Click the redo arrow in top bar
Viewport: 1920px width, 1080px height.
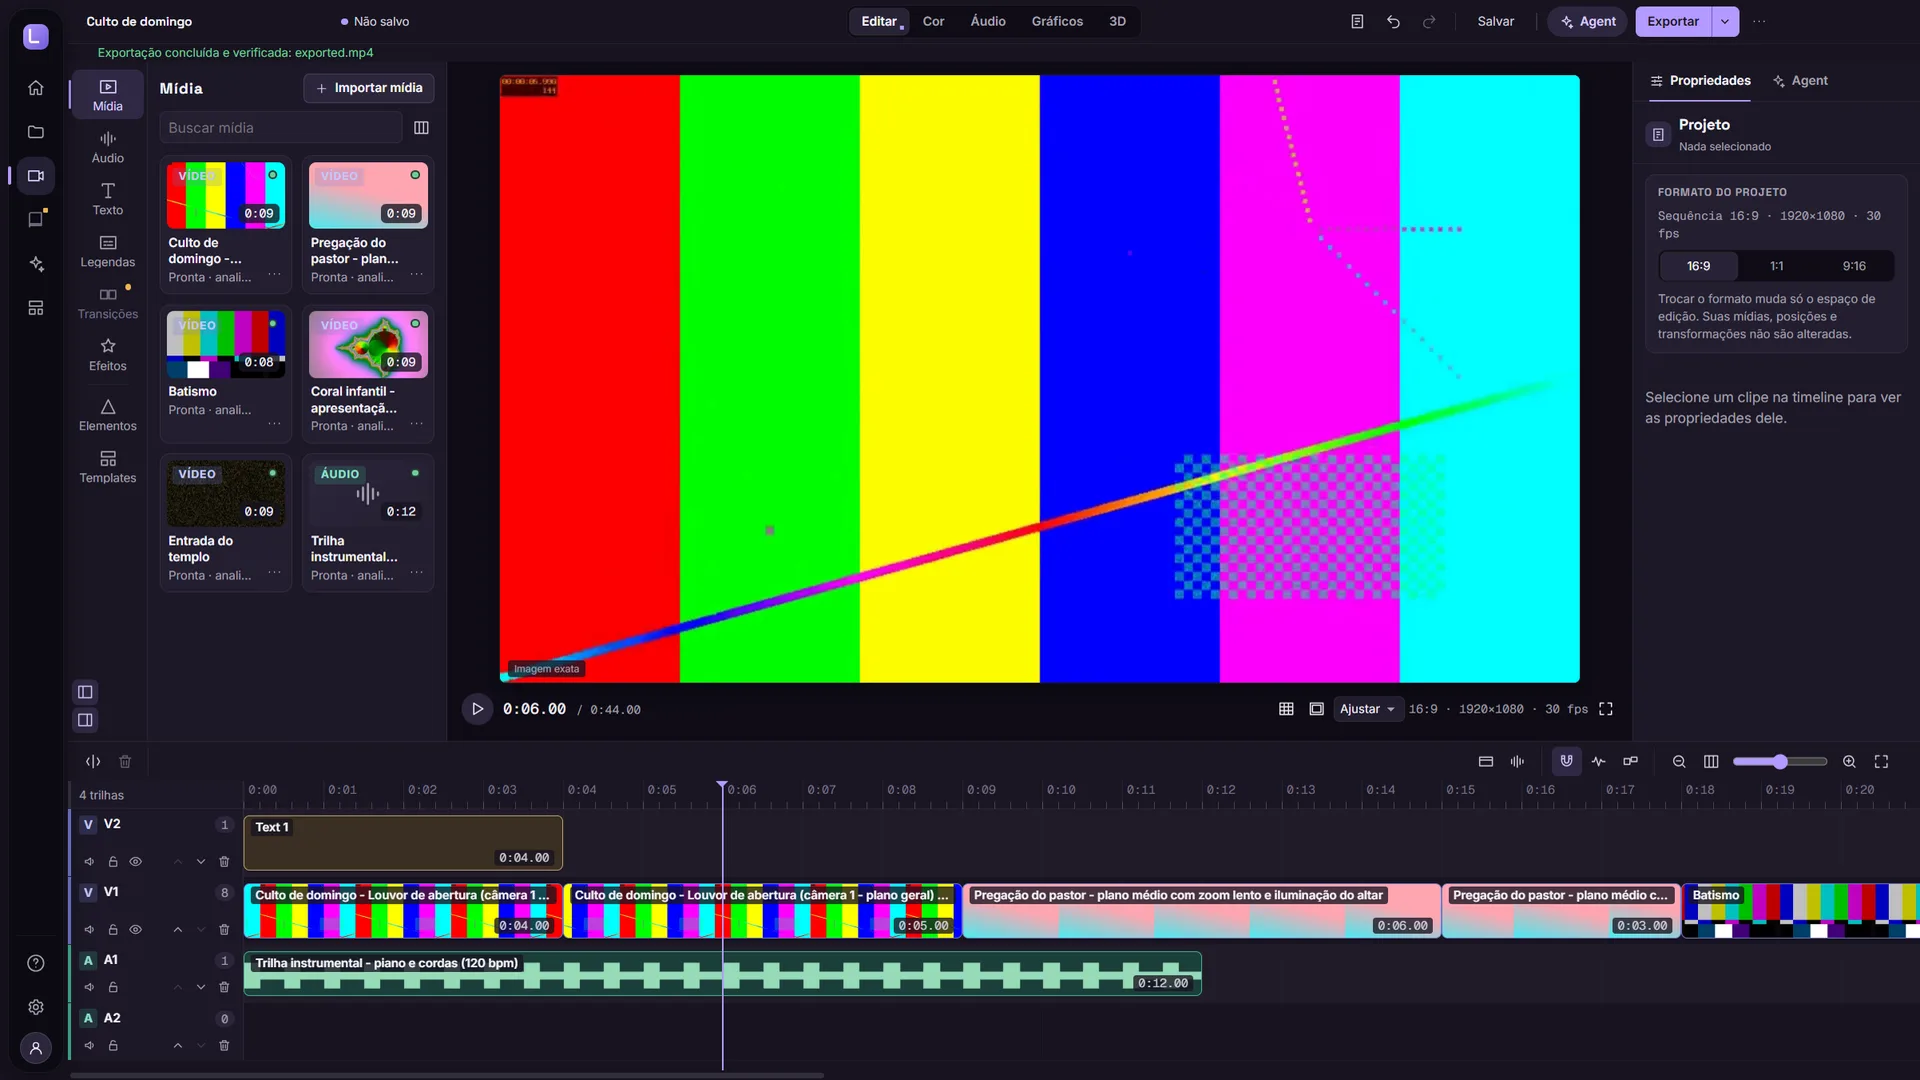click(x=1429, y=21)
